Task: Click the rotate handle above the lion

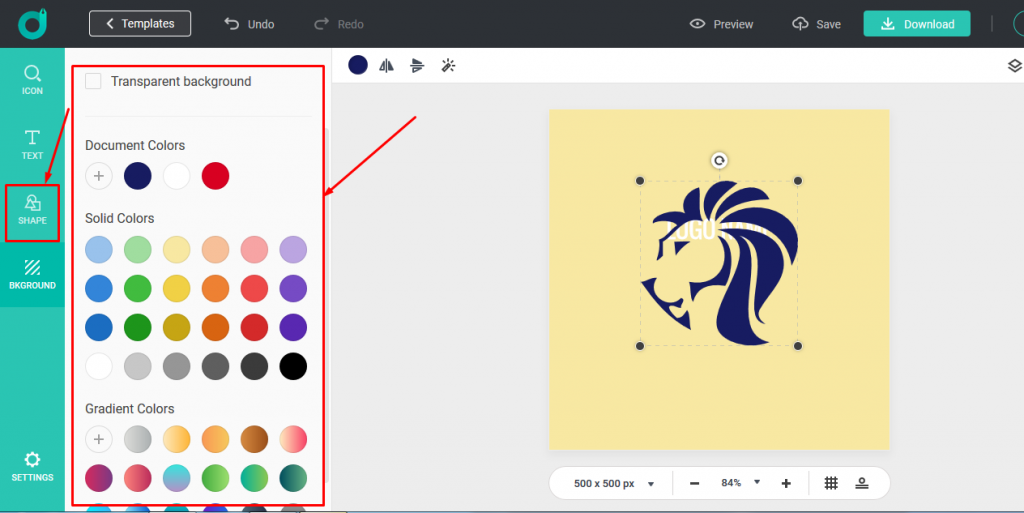Action: [x=719, y=161]
